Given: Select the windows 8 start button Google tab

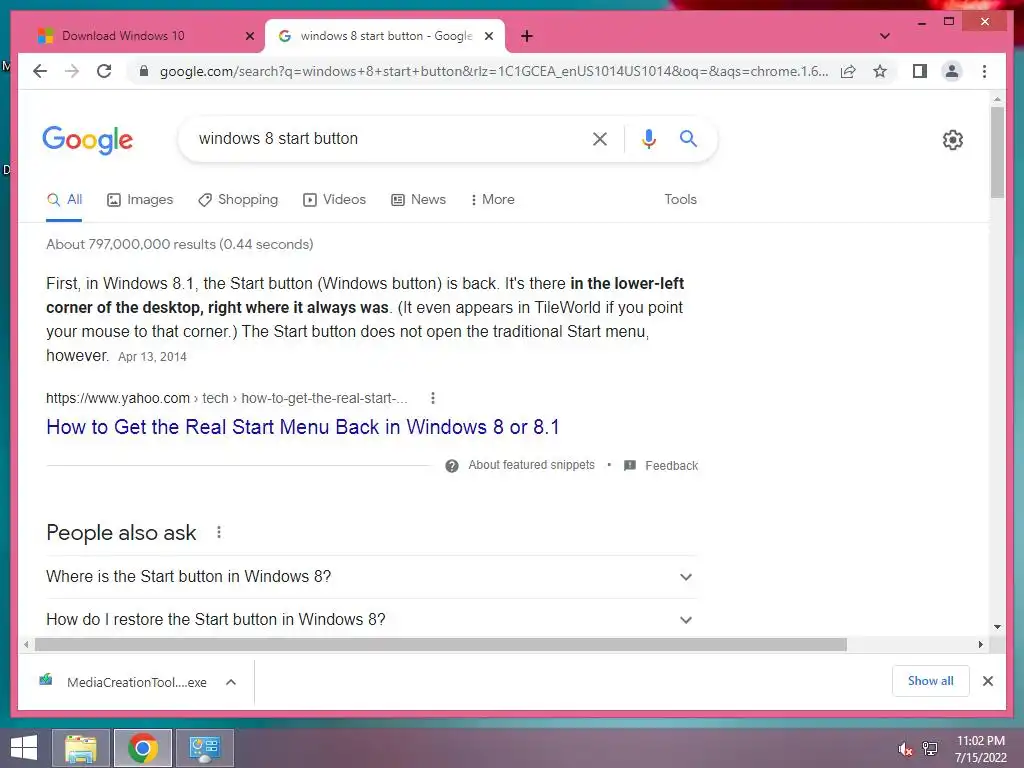Looking at the screenshot, I should (x=385, y=36).
